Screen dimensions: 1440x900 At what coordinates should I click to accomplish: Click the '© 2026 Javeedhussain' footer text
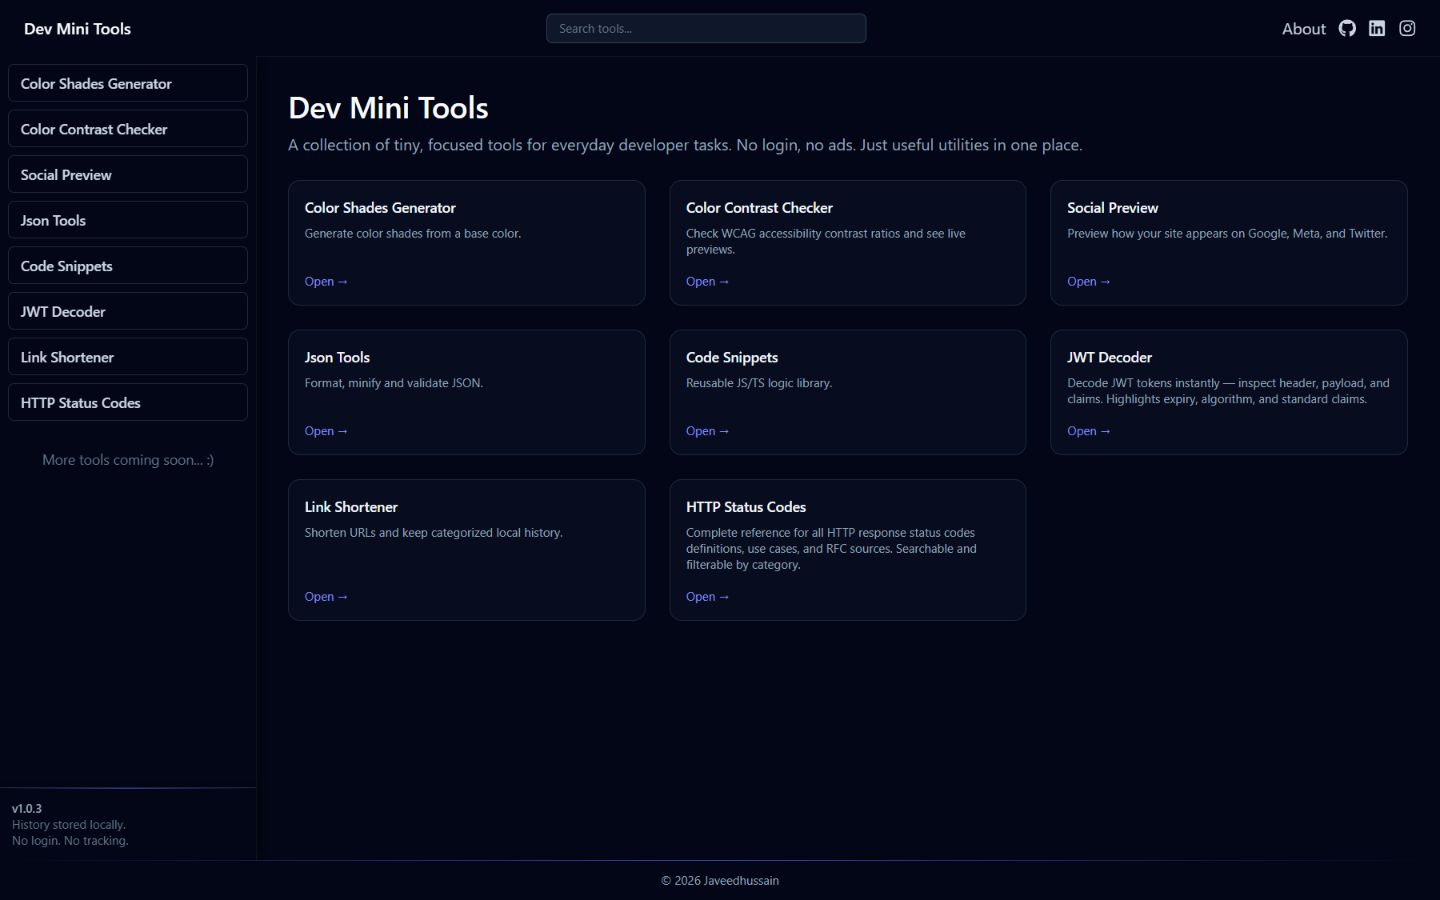click(x=720, y=881)
